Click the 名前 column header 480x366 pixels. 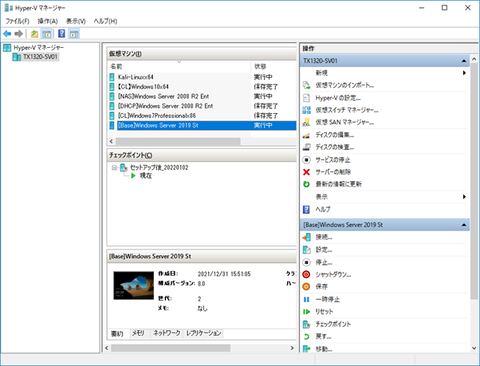[x=179, y=67]
